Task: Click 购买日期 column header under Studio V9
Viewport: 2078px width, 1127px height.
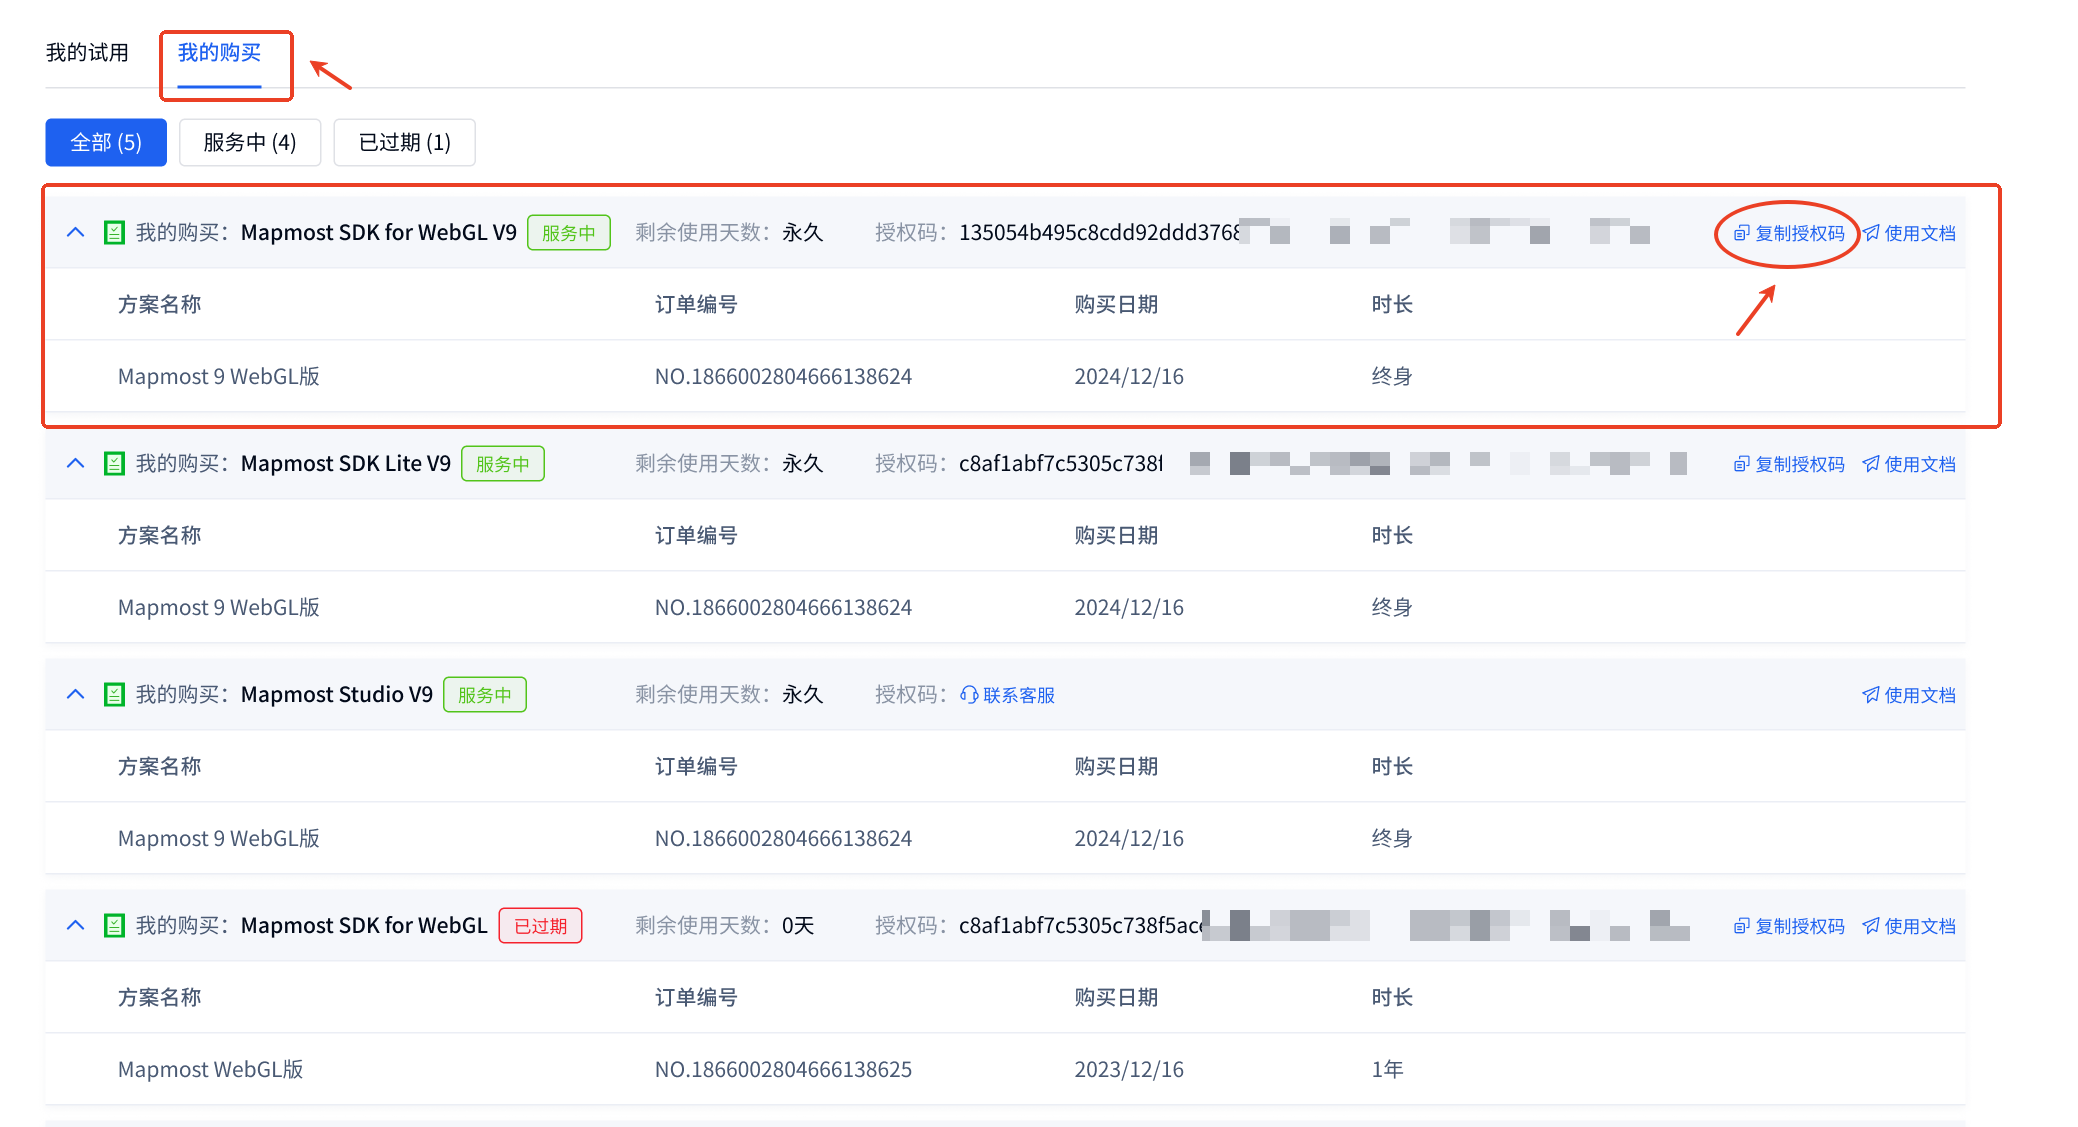Action: point(1116,766)
